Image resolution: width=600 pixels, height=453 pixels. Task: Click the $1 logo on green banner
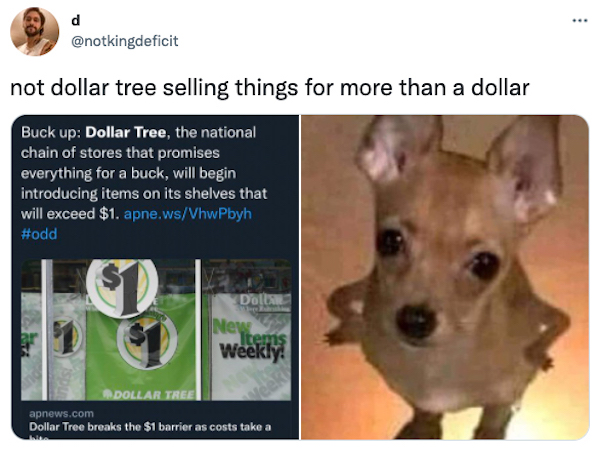tap(147, 343)
